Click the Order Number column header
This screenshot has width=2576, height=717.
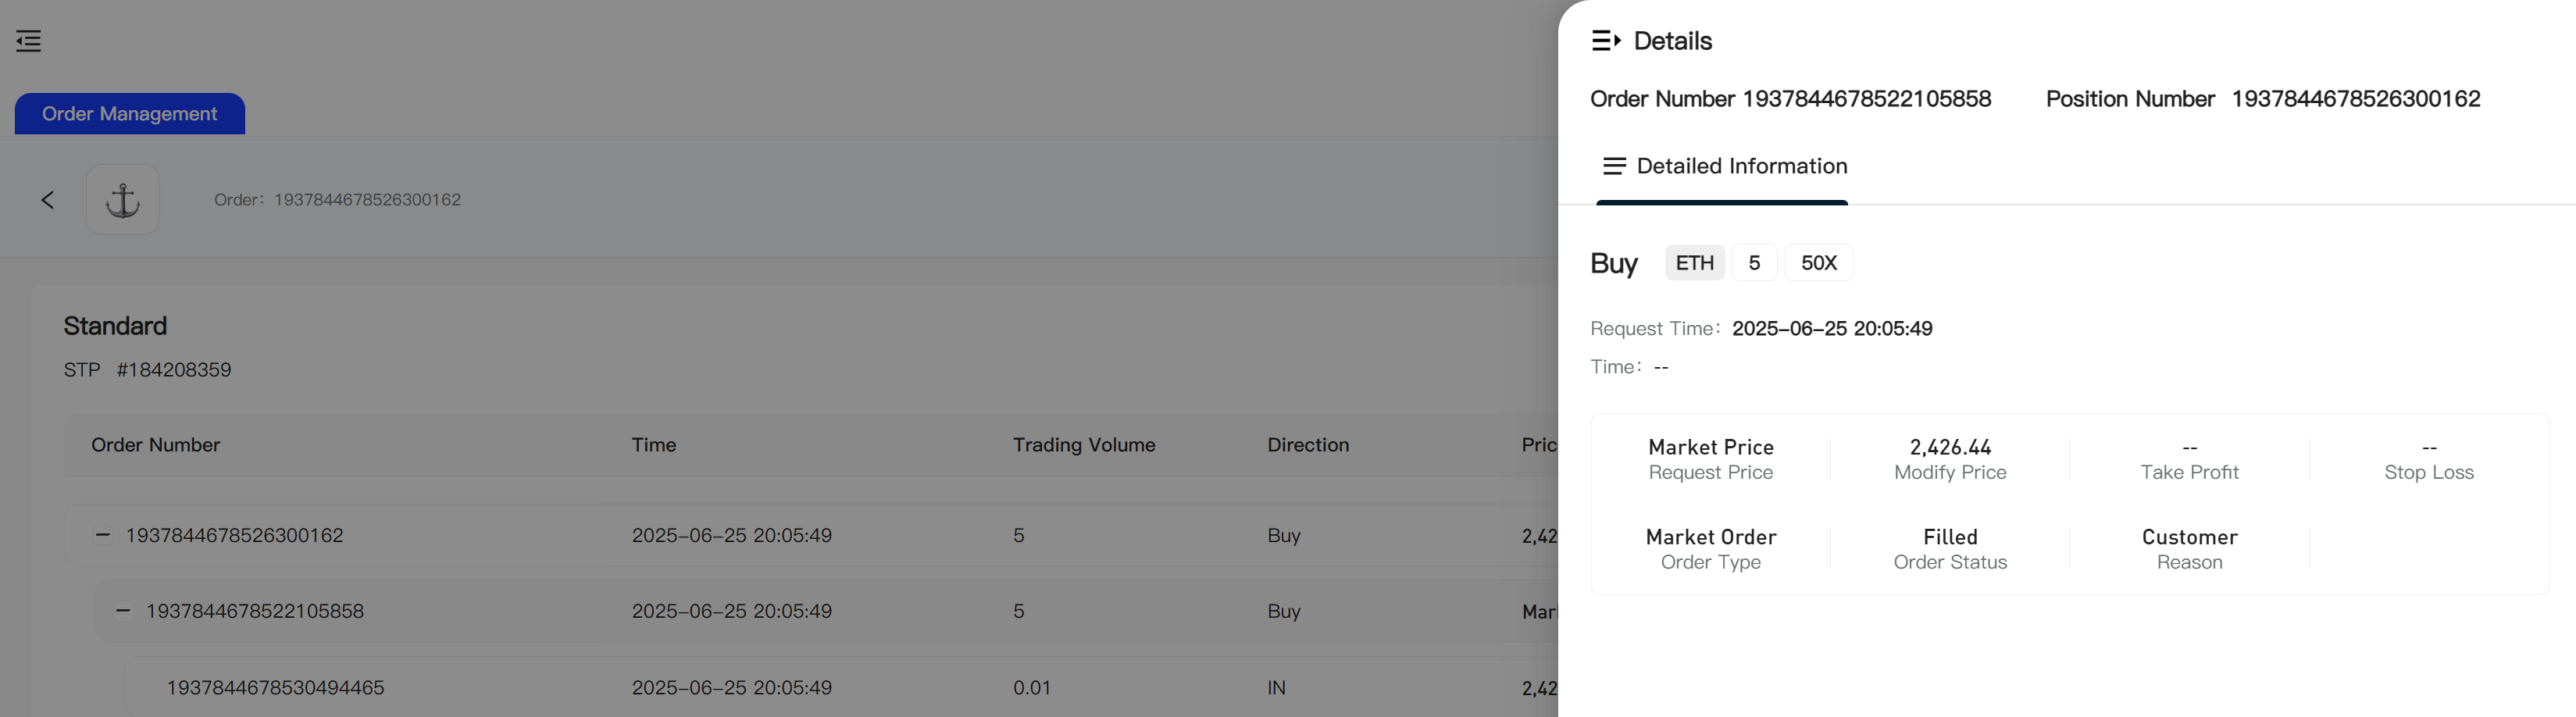pyautogui.click(x=155, y=445)
